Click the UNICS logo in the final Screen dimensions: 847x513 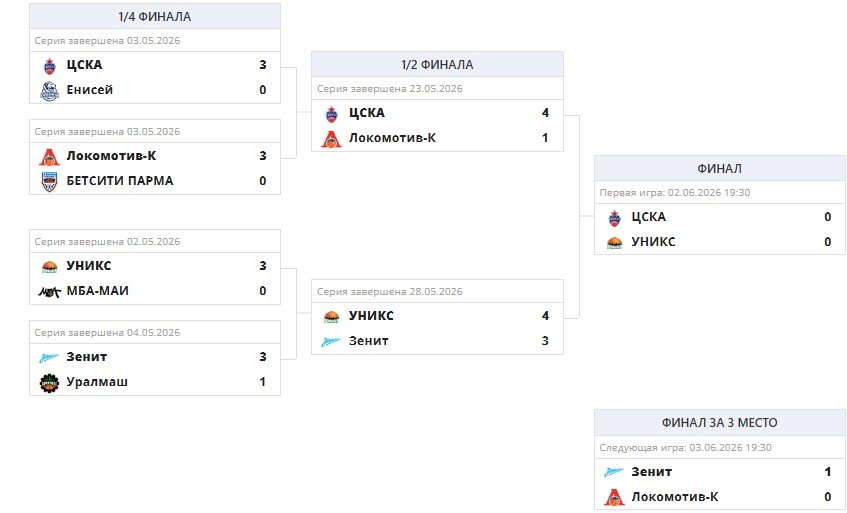[614, 242]
